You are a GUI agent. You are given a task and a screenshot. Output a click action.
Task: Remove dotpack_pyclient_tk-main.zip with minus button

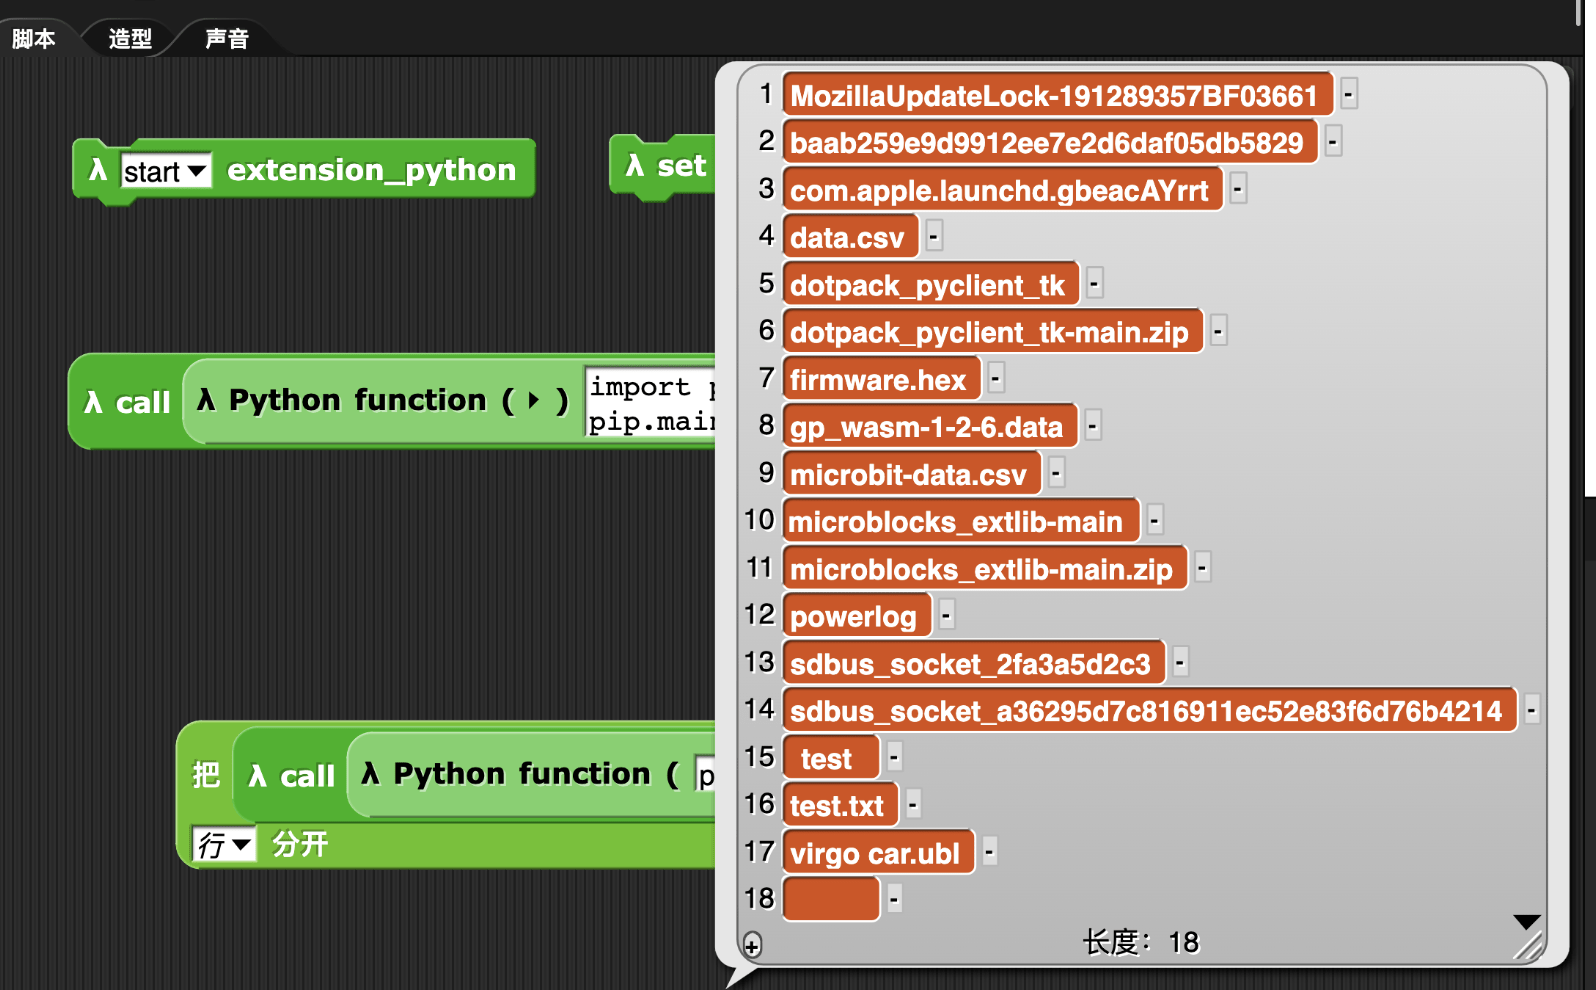point(1218,331)
